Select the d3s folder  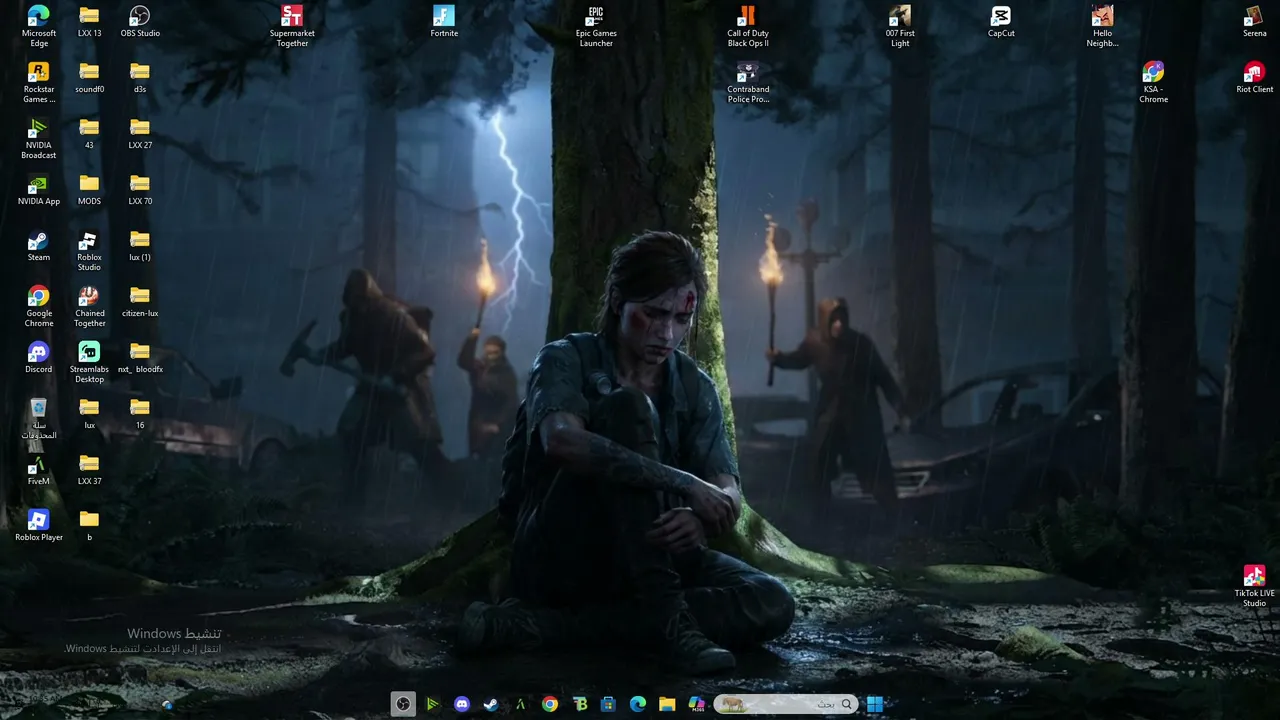point(140,77)
